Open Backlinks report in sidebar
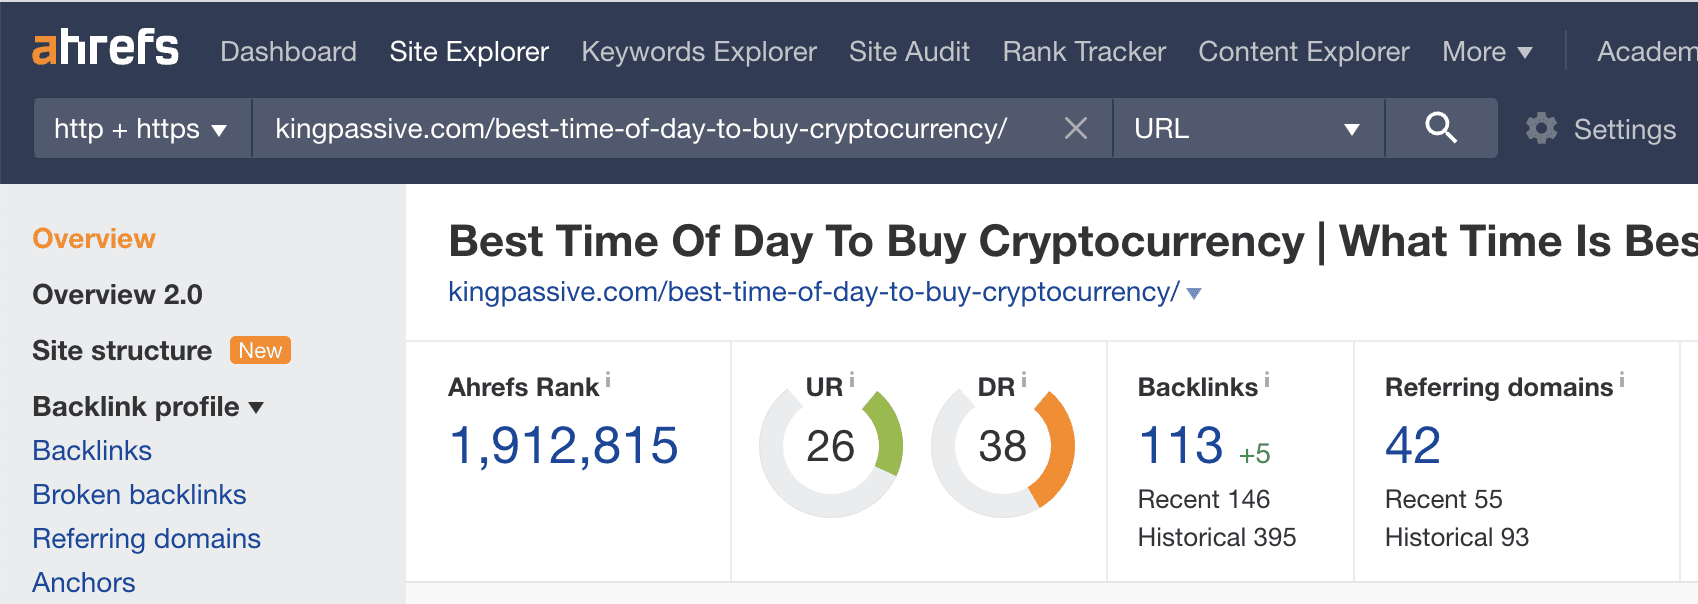Viewport: 1698px width, 604px height. pyautogui.click(x=92, y=451)
